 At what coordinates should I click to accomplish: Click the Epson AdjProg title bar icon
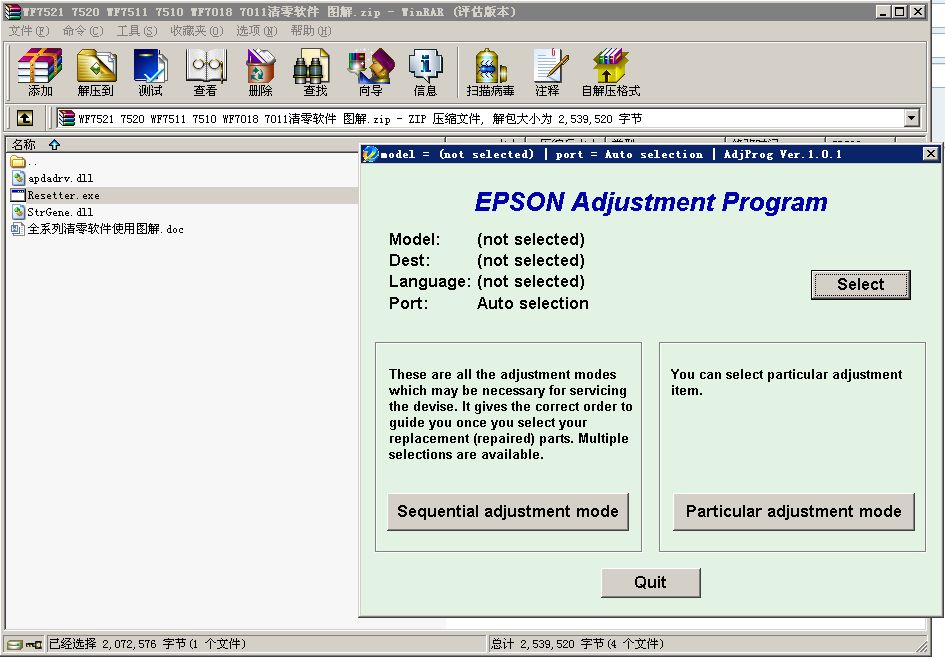pos(370,154)
